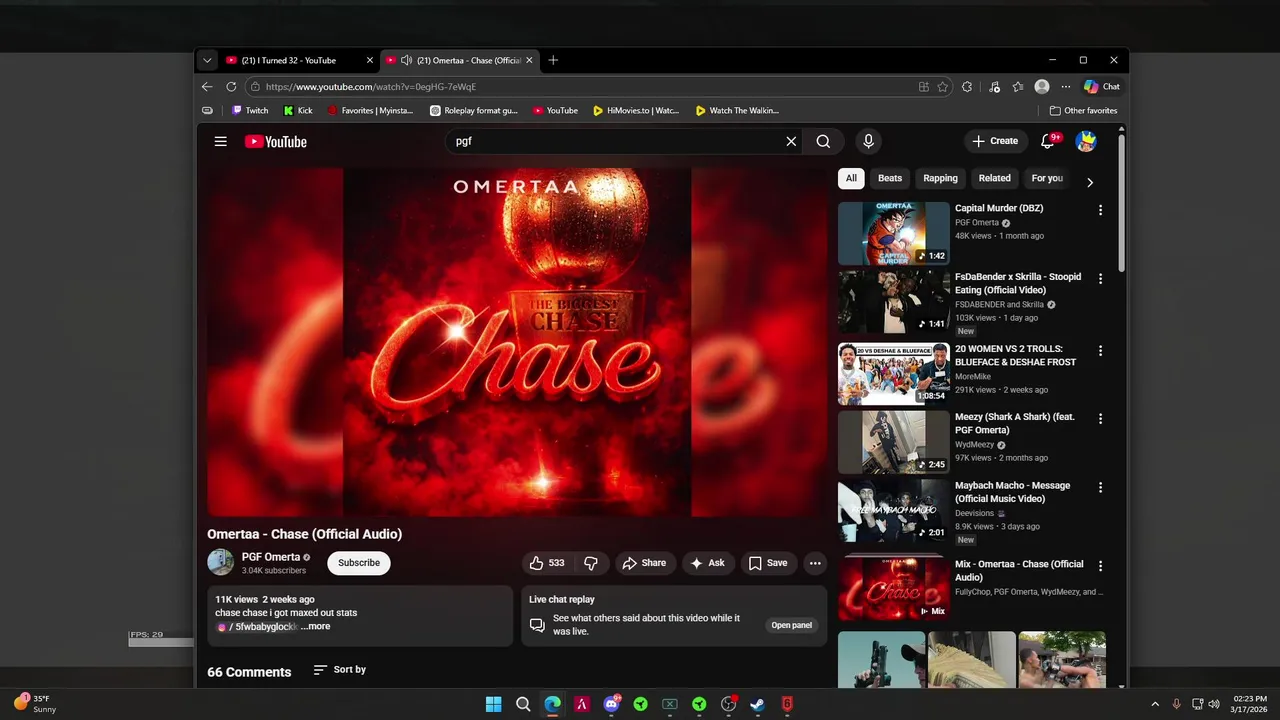Open options for Mix - Omertaa - Chase
This screenshot has height=720, width=1280.
click(1100, 566)
